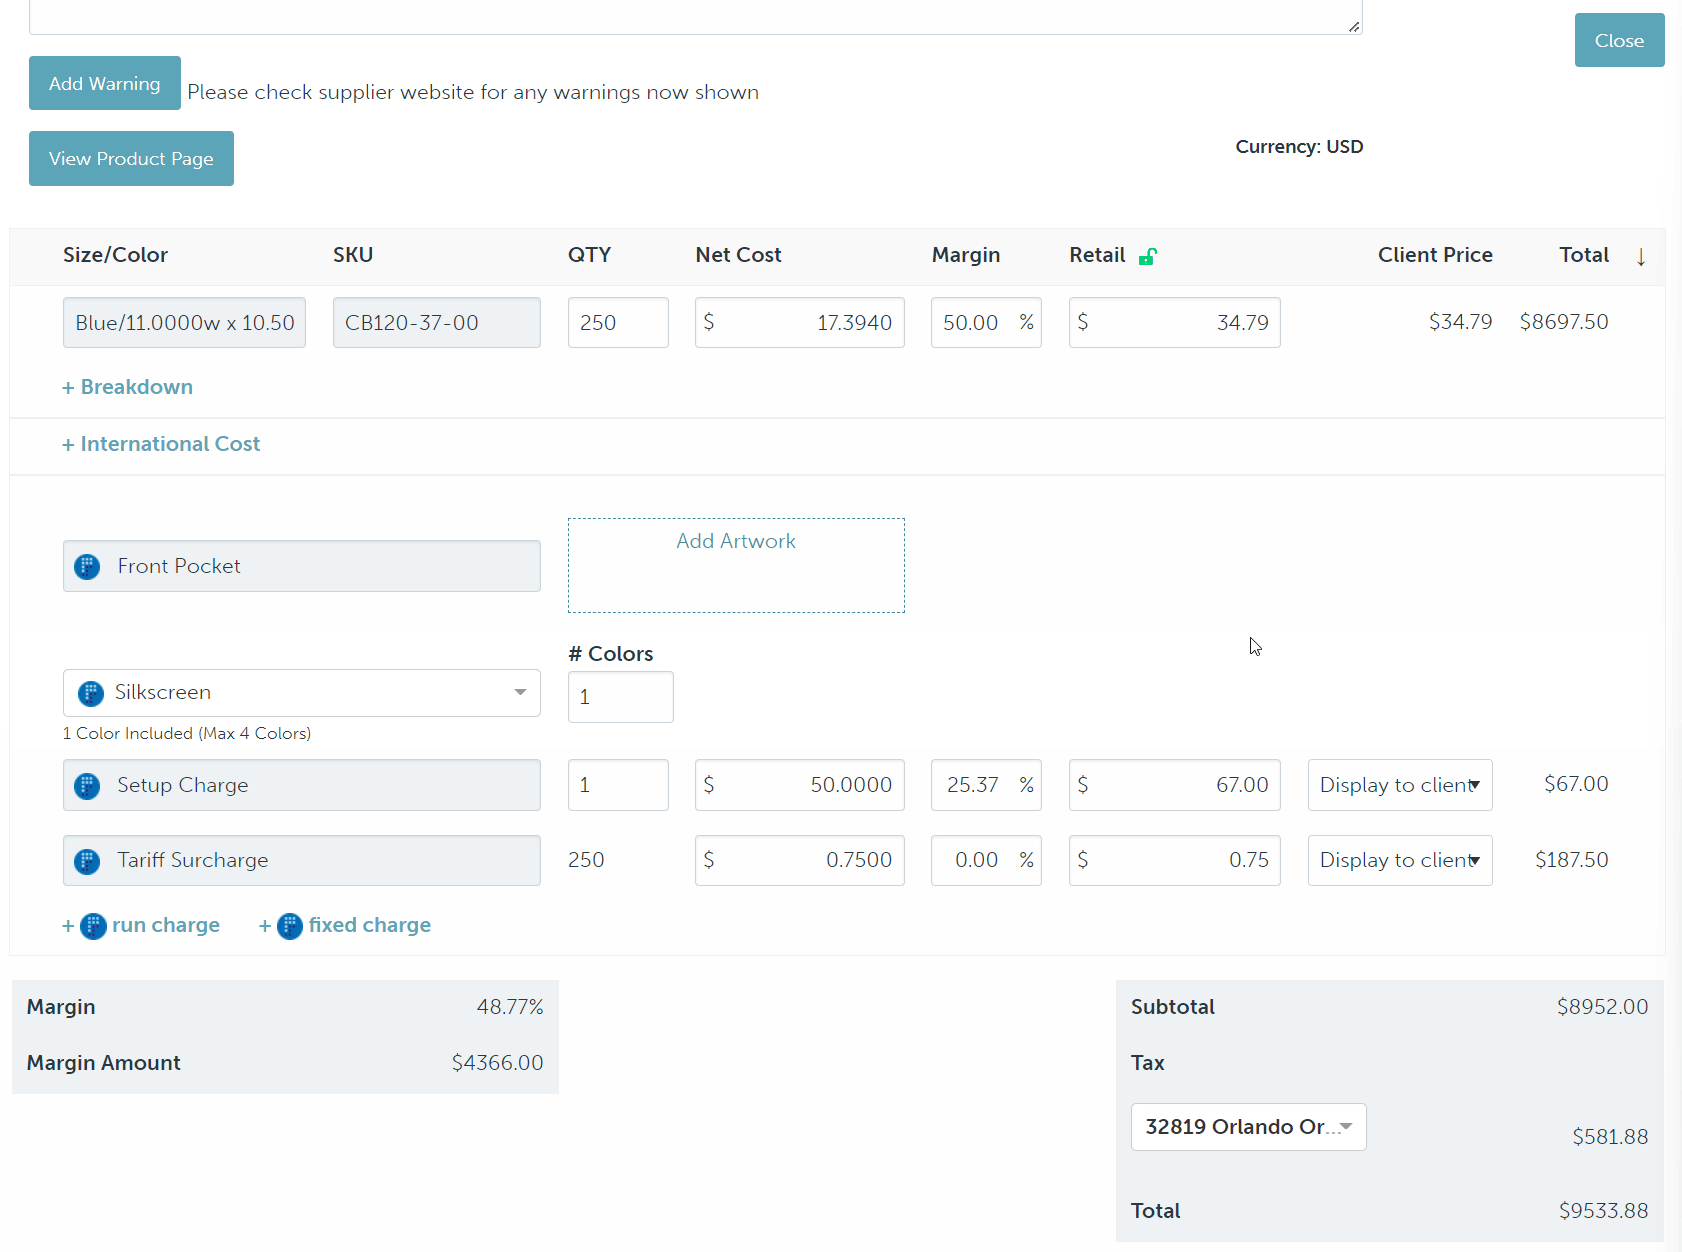Toggle the green Retail lock icon
Viewport: 1682px width, 1252px height.
[1148, 256]
